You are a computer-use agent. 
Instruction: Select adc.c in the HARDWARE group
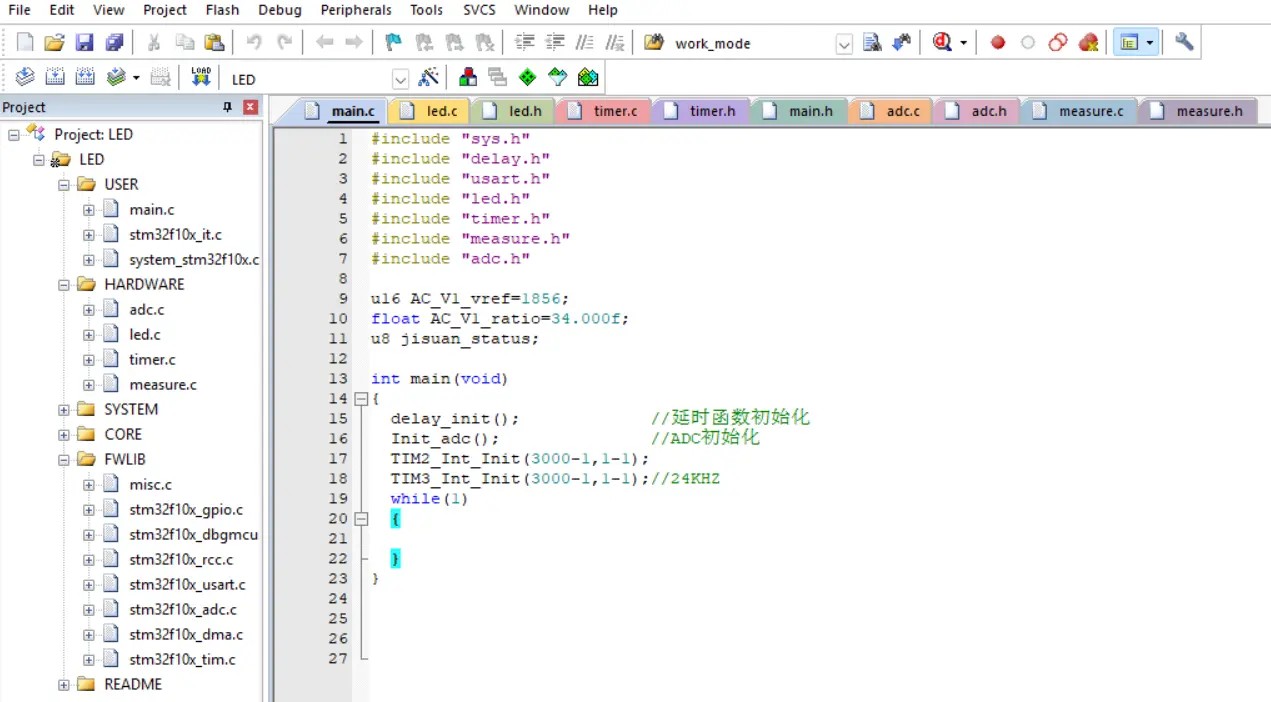click(x=146, y=310)
